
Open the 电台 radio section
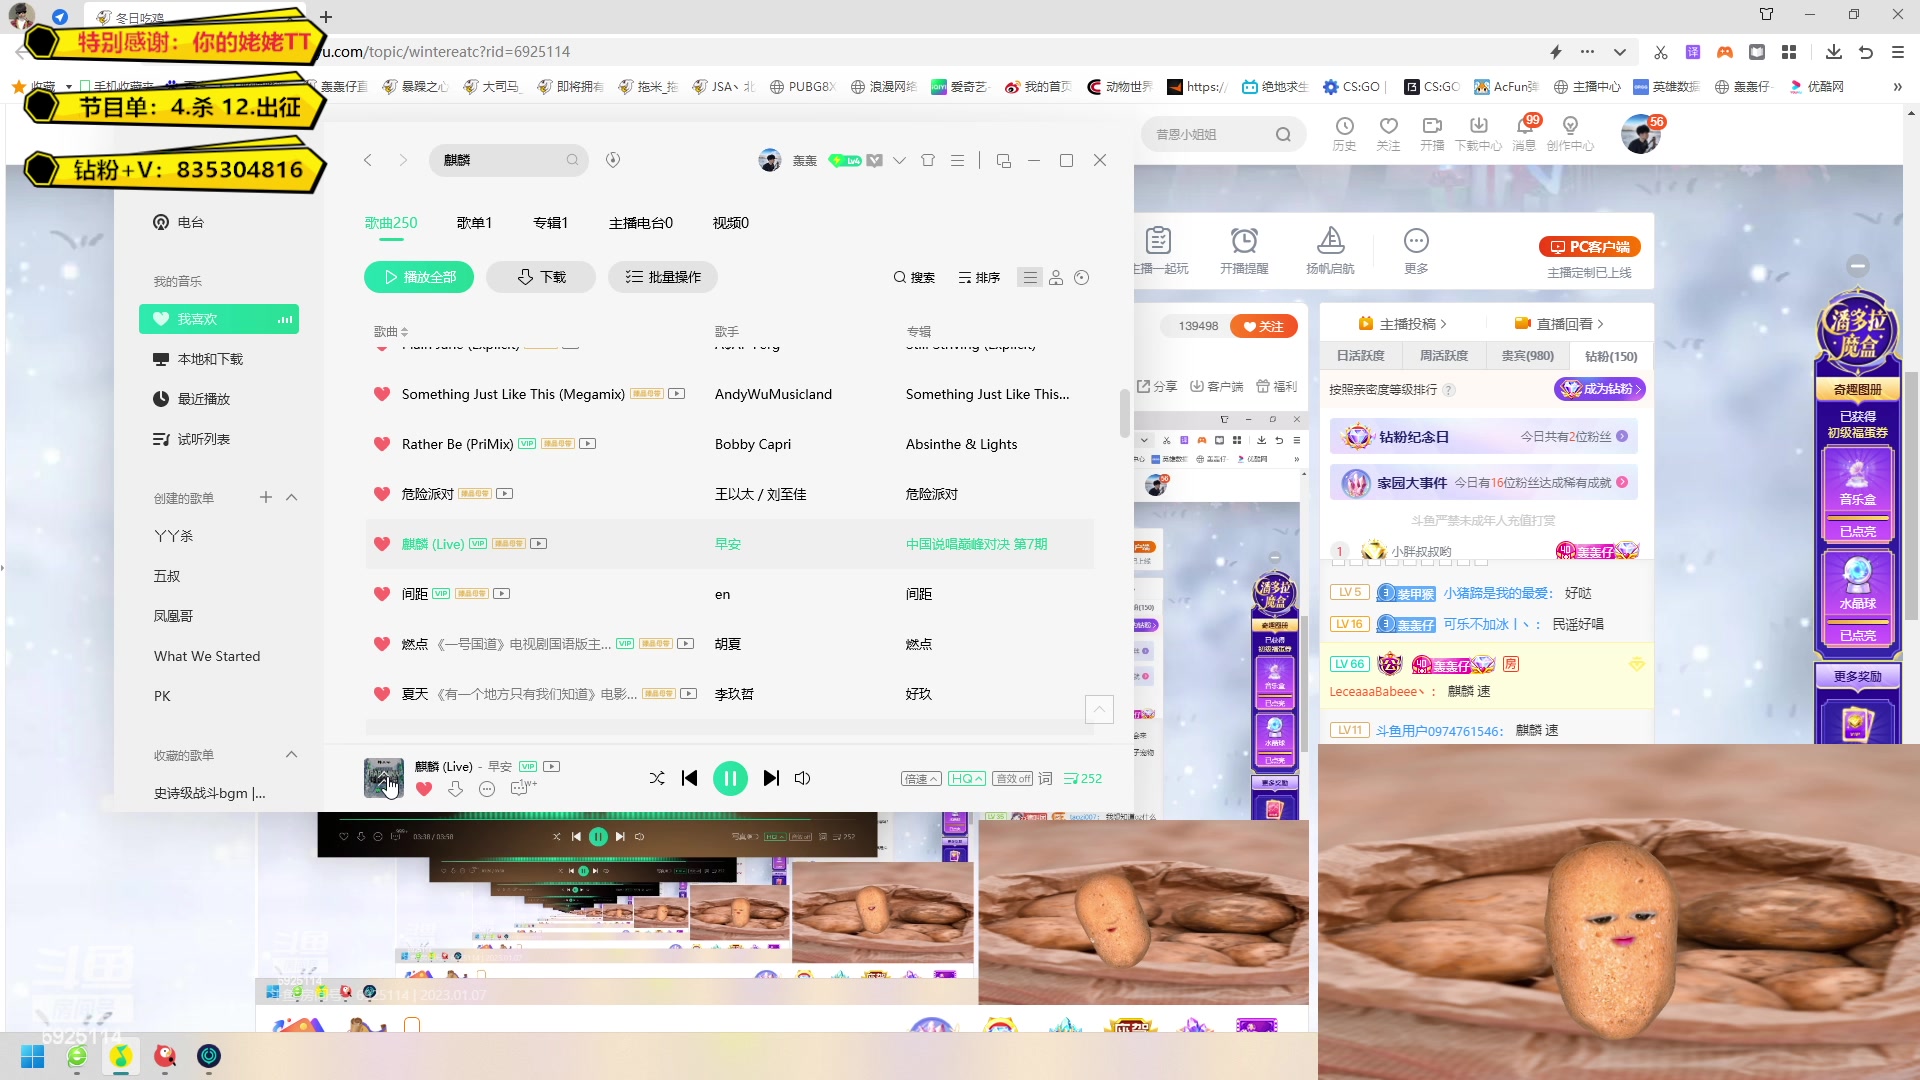coord(178,222)
